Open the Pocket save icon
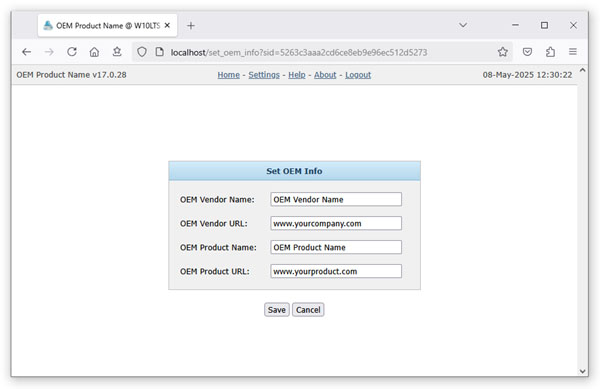 (527, 52)
